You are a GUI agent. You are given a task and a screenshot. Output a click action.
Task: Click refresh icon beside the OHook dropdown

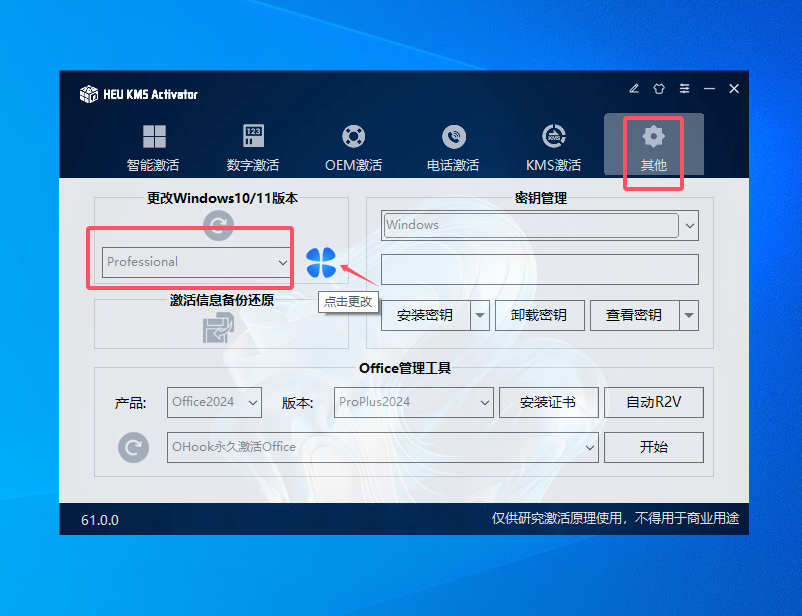pyautogui.click(x=133, y=447)
